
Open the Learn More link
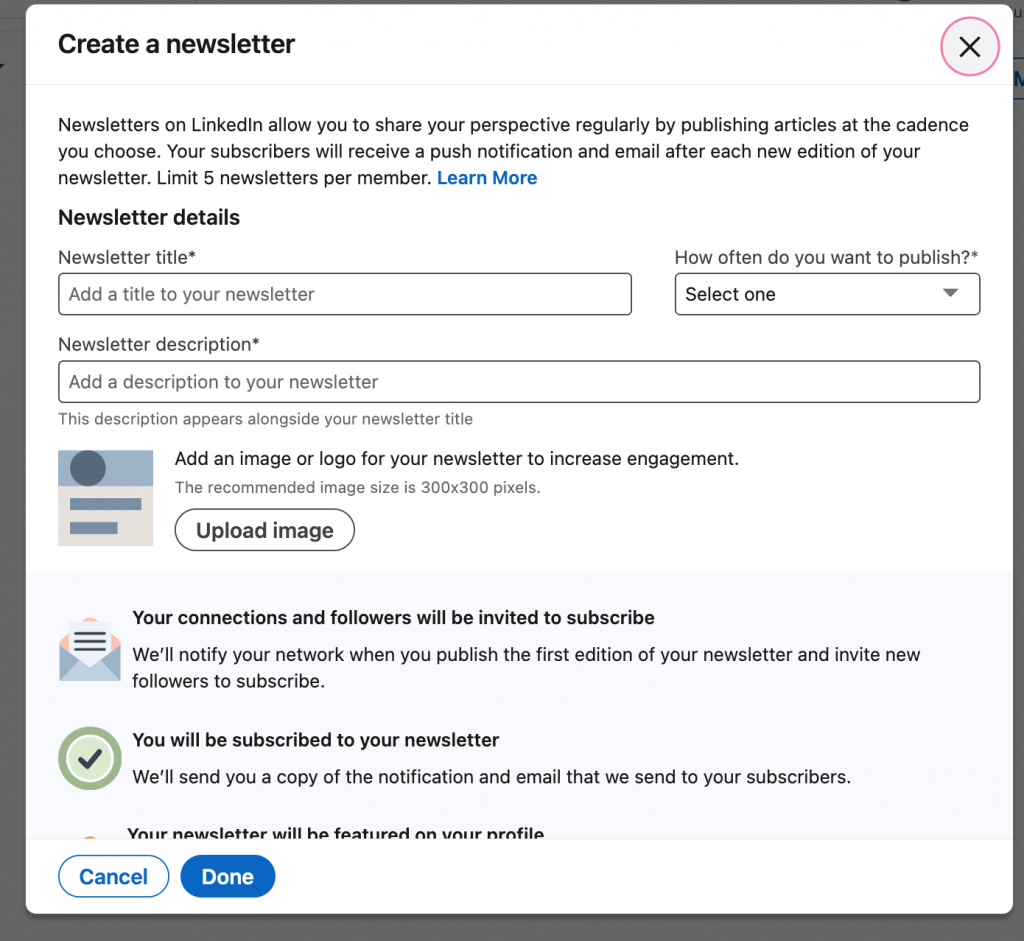tap(487, 178)
